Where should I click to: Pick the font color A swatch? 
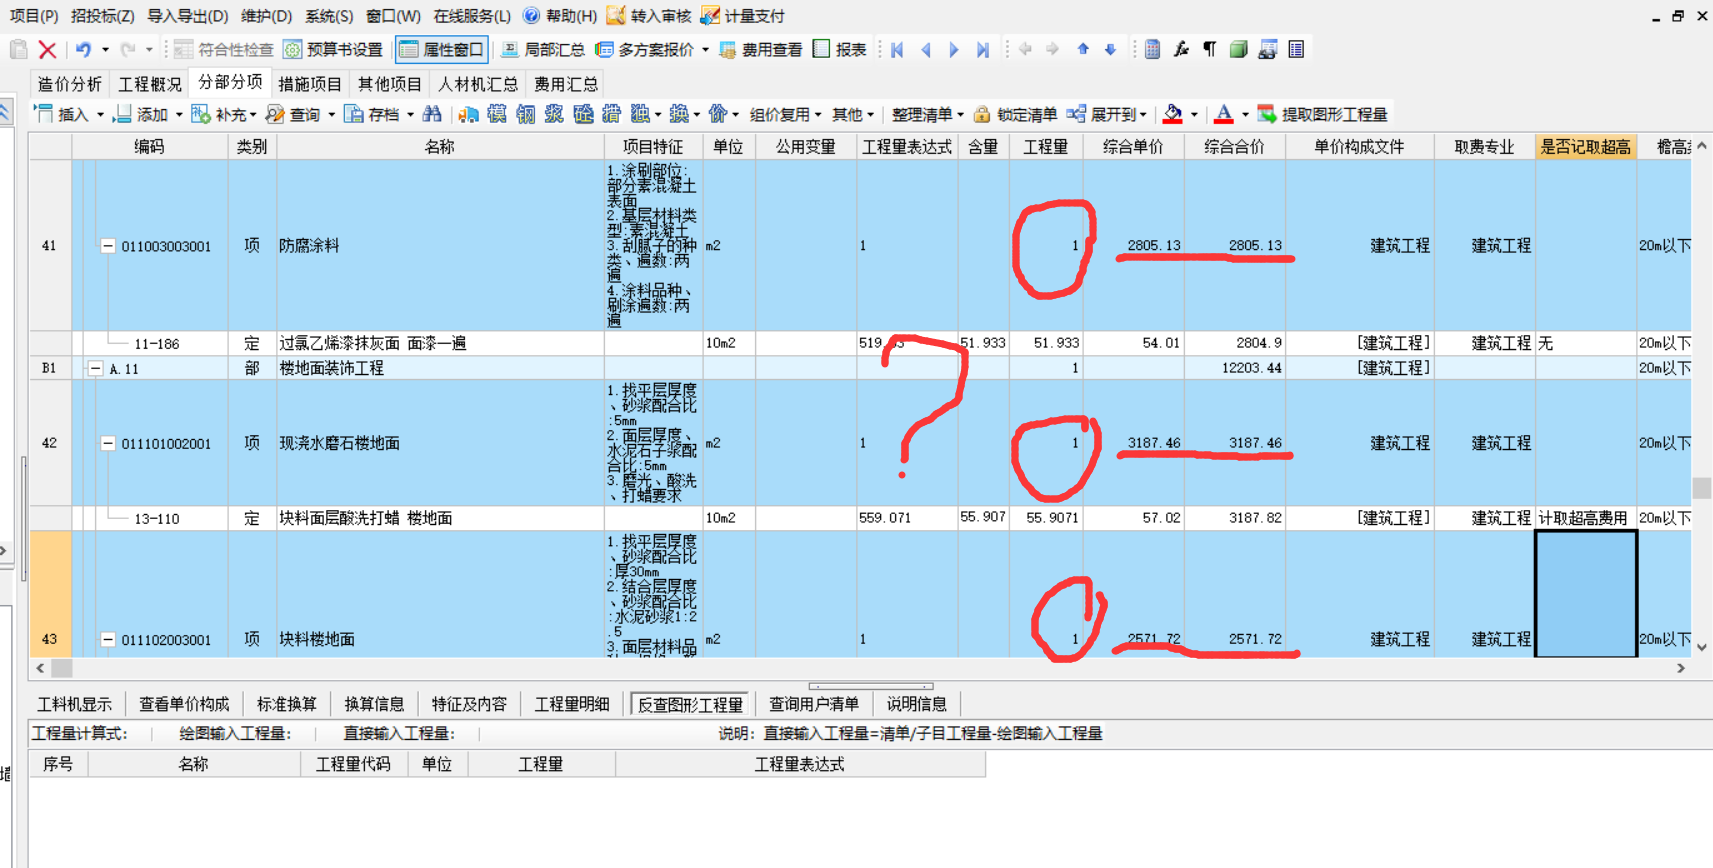coord(1223,114)
